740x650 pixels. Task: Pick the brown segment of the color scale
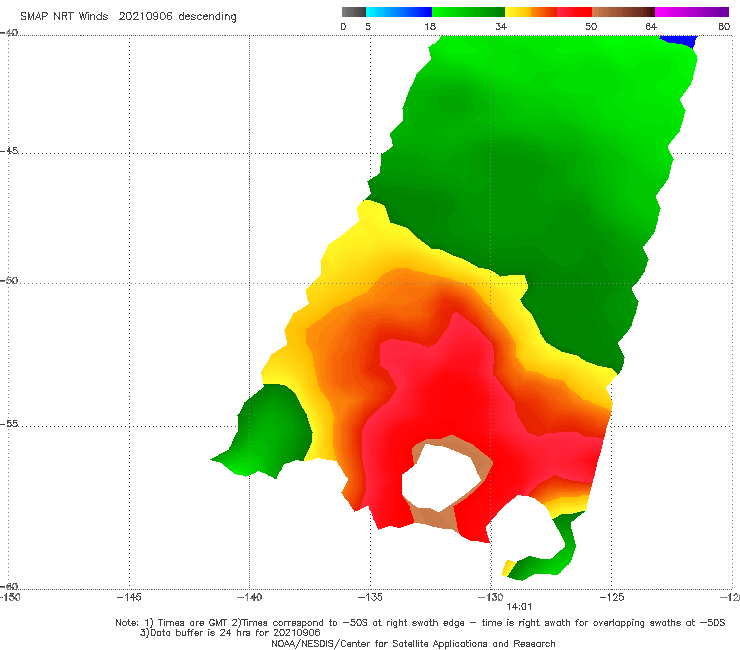pos(623,12)
